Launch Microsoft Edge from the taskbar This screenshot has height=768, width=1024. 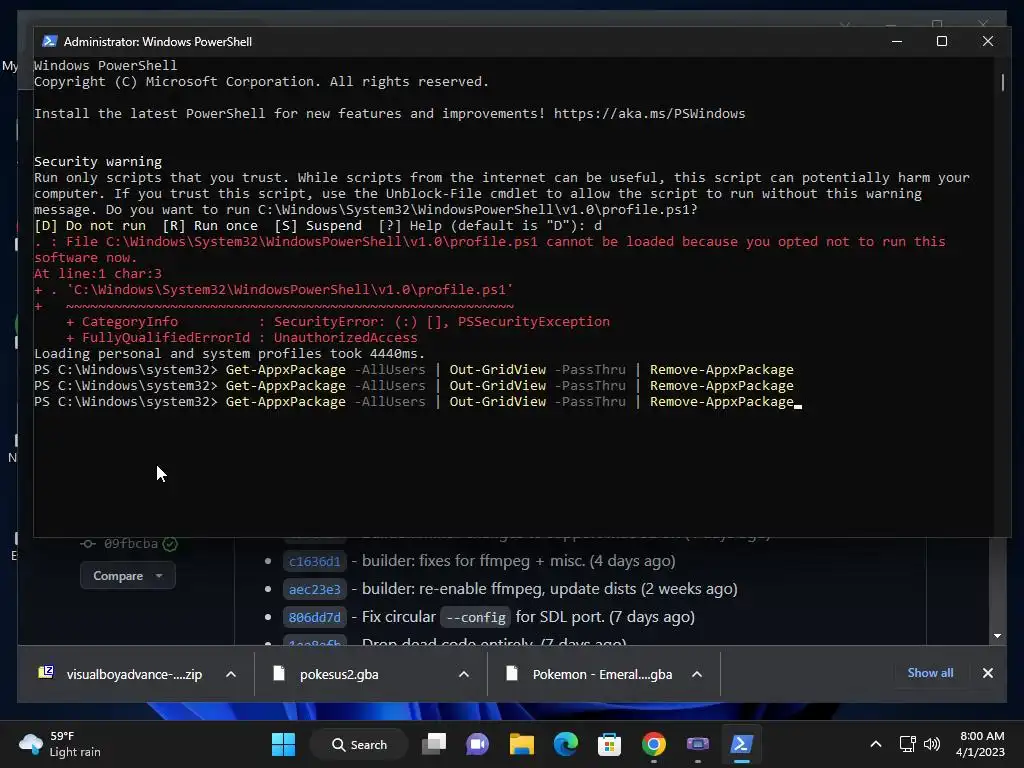pos(566,744)
